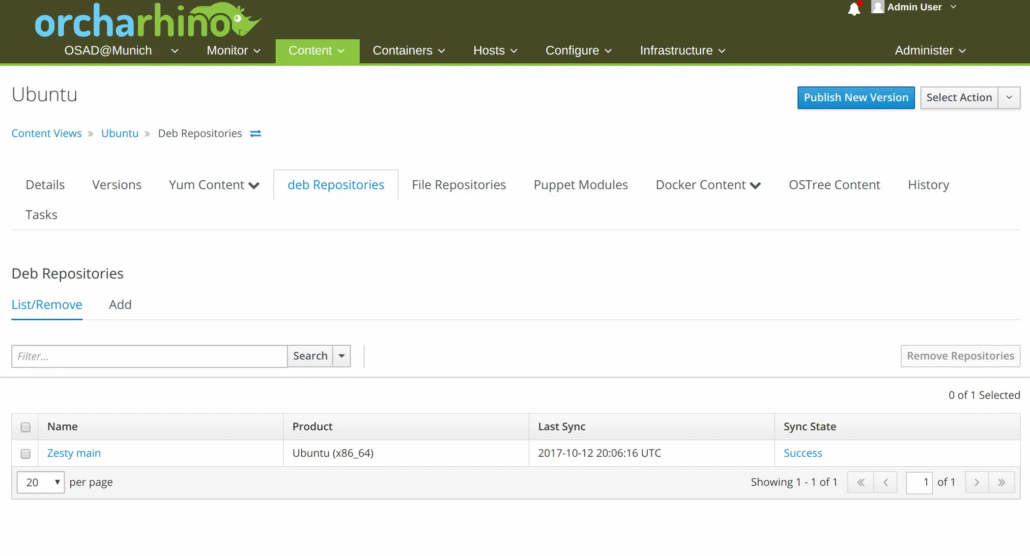Click the notification bell icon
The image size is (1030, 556).
[854, 9]
